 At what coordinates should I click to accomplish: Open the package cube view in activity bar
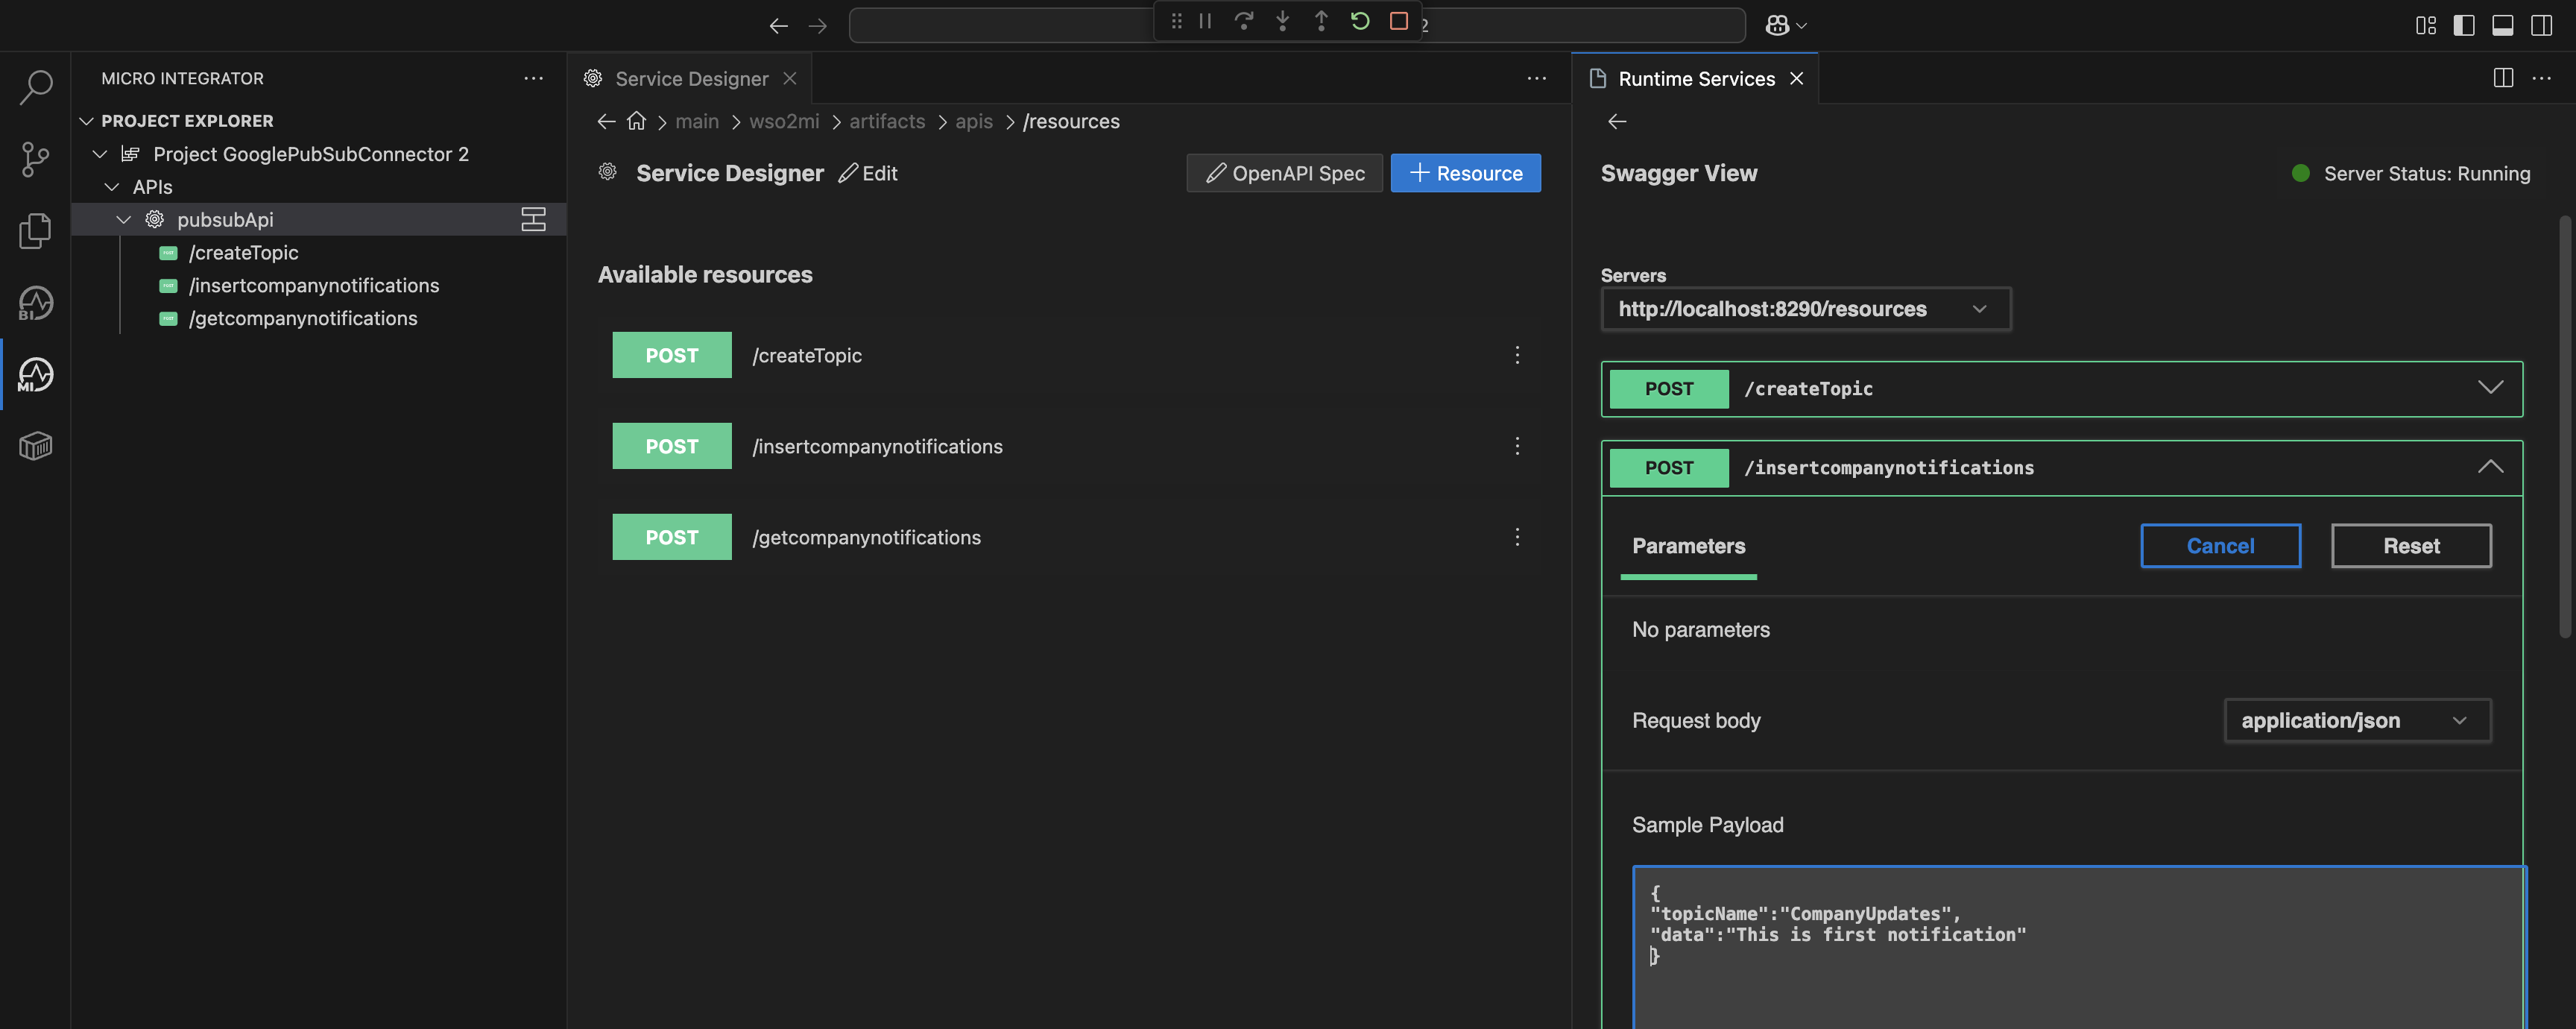click(36, 446)
